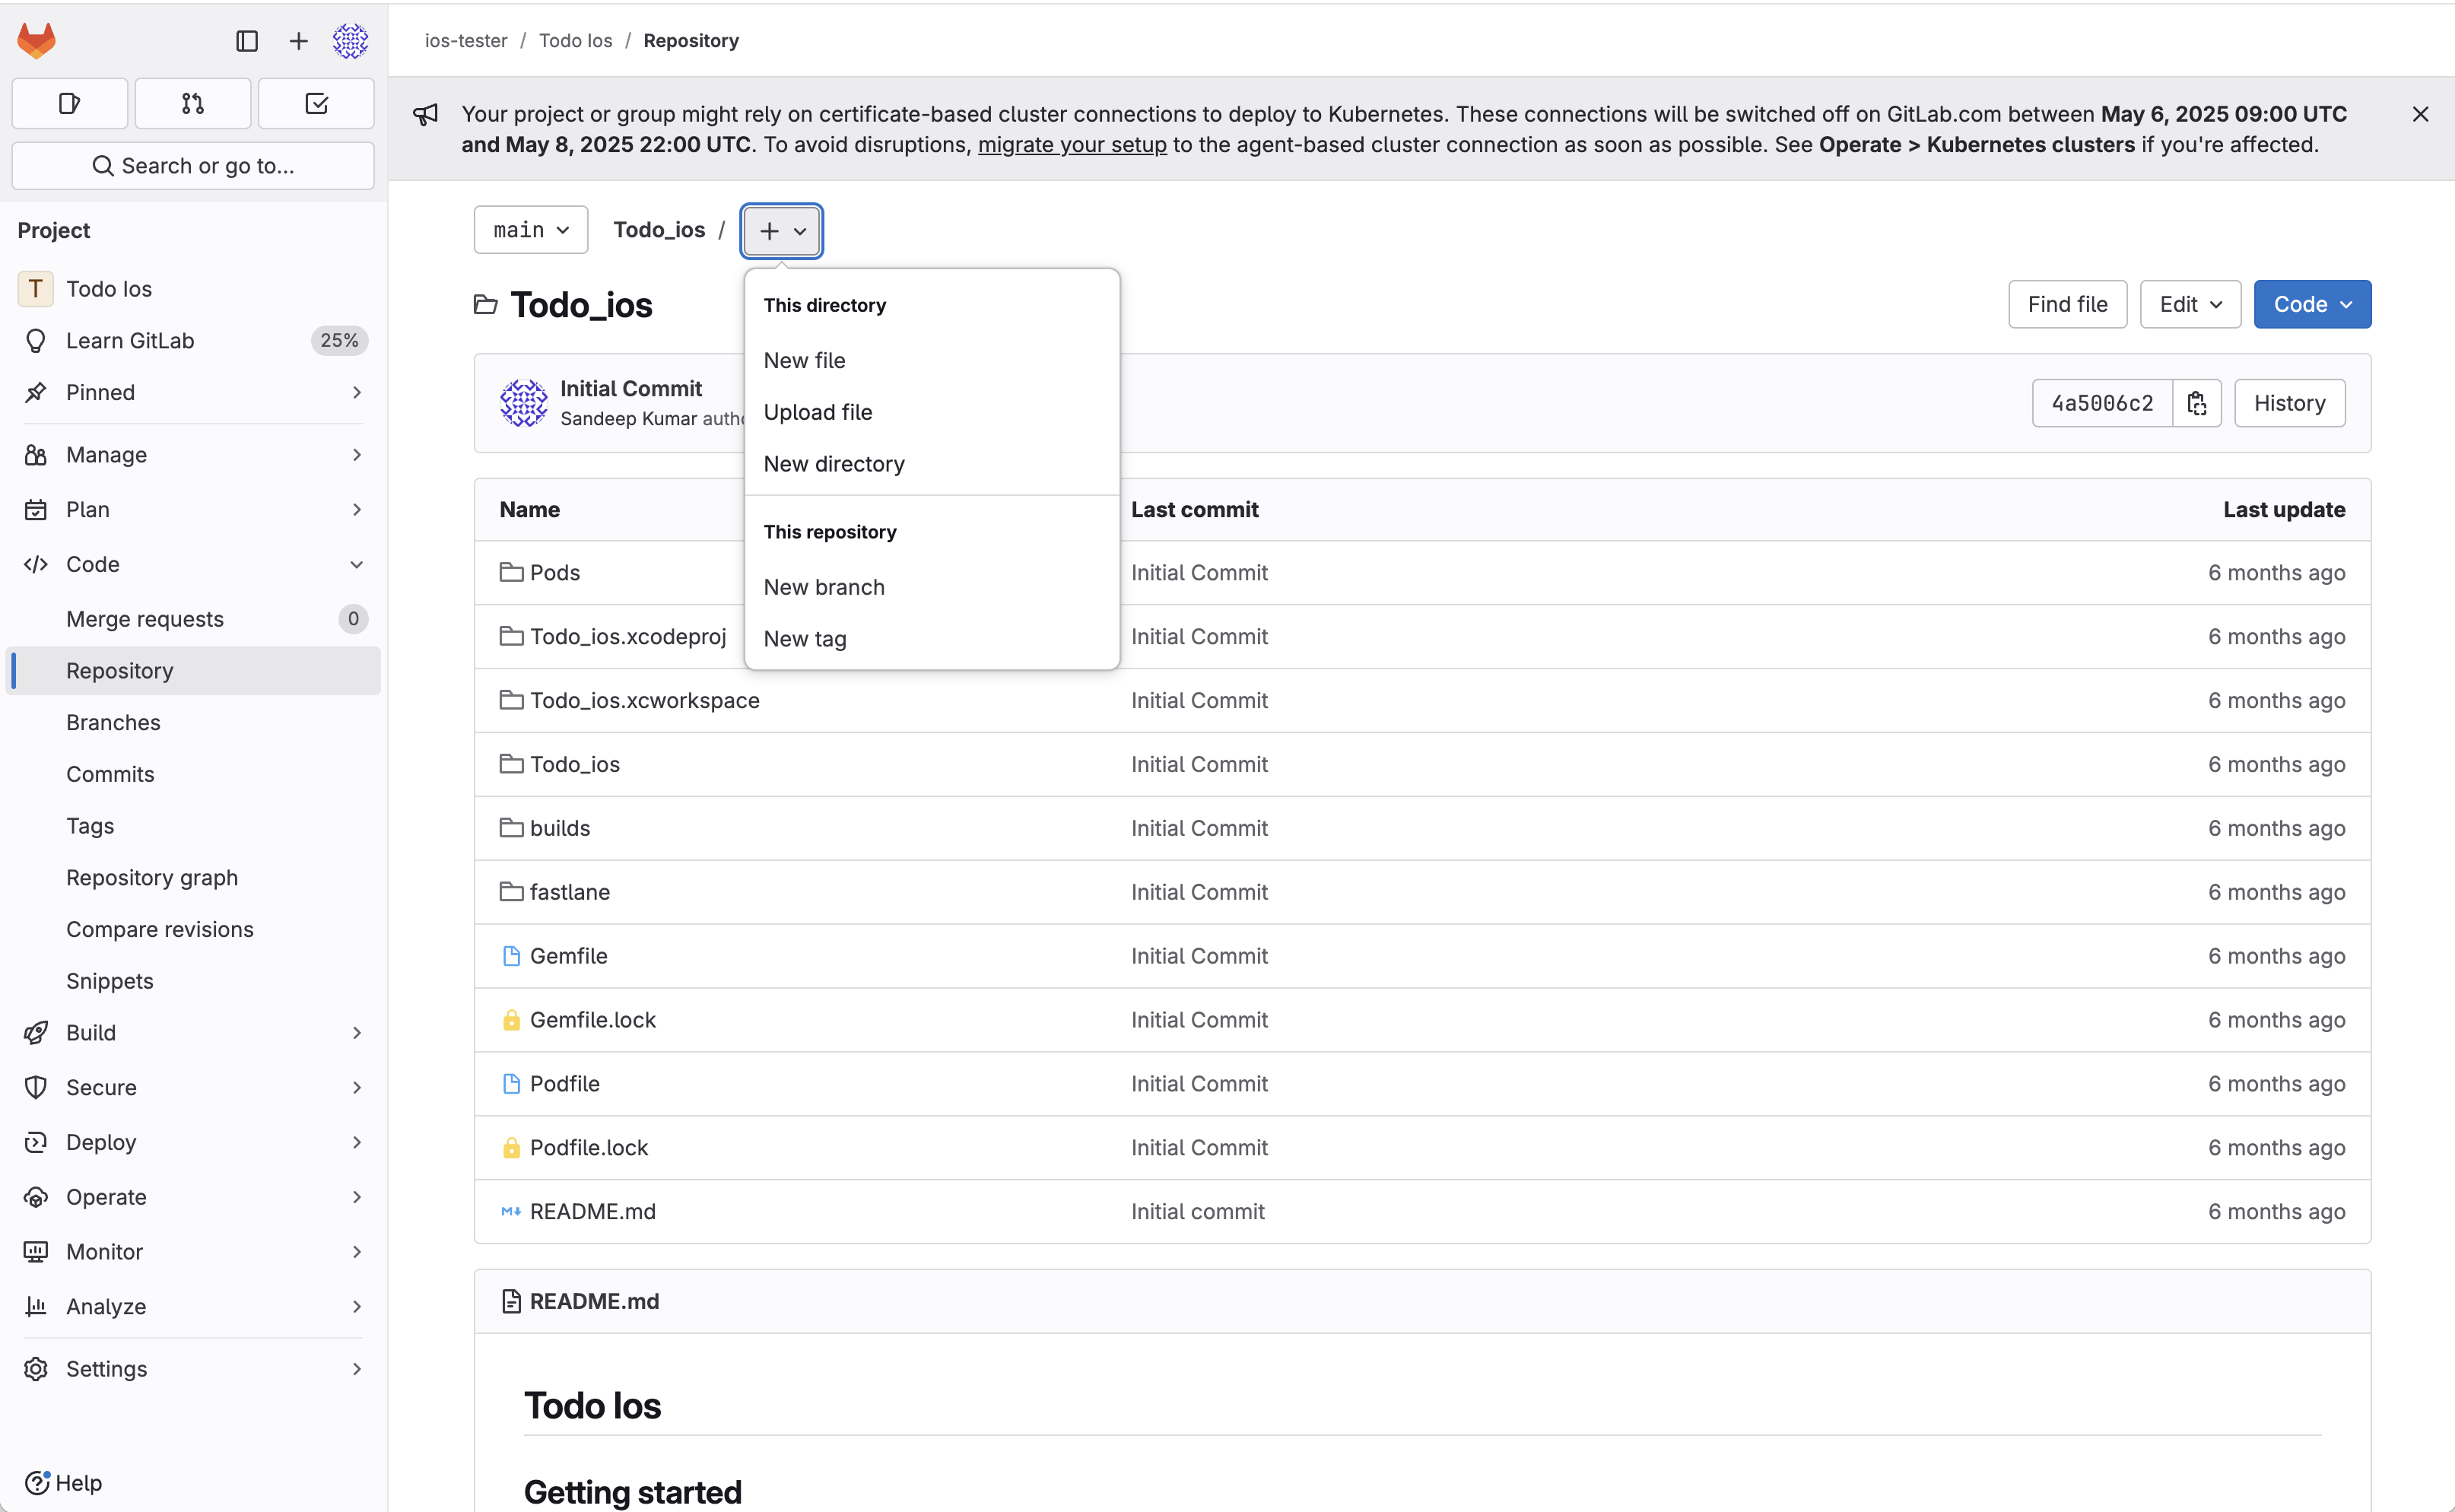Open the Initial Commit title link
The height and width of the screenshot is (1512, 2455).
(x=631, y=388)
